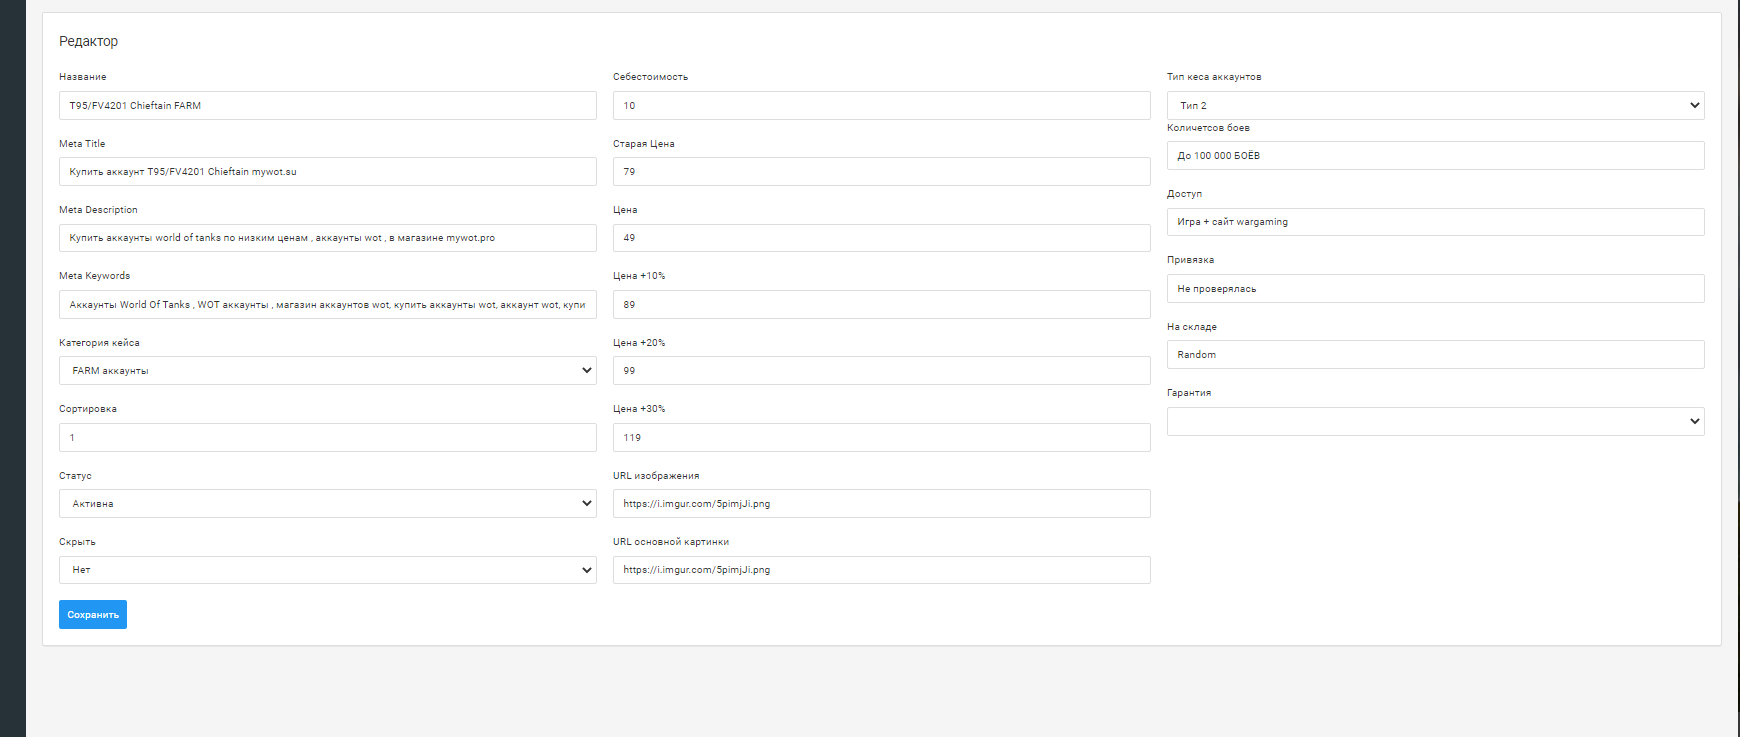
Task: Open the Скрыть dropdown
Action: pyautogui.click(x=327, y=570)
